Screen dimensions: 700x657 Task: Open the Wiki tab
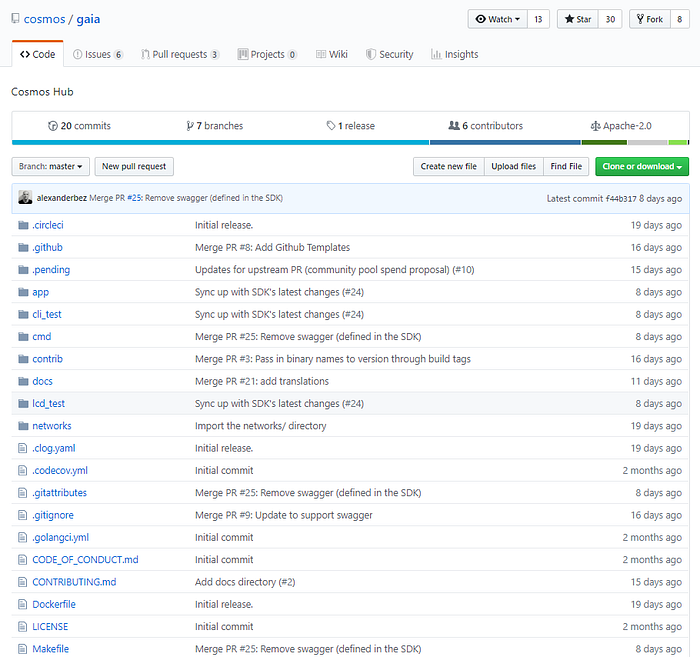point(332,54)
